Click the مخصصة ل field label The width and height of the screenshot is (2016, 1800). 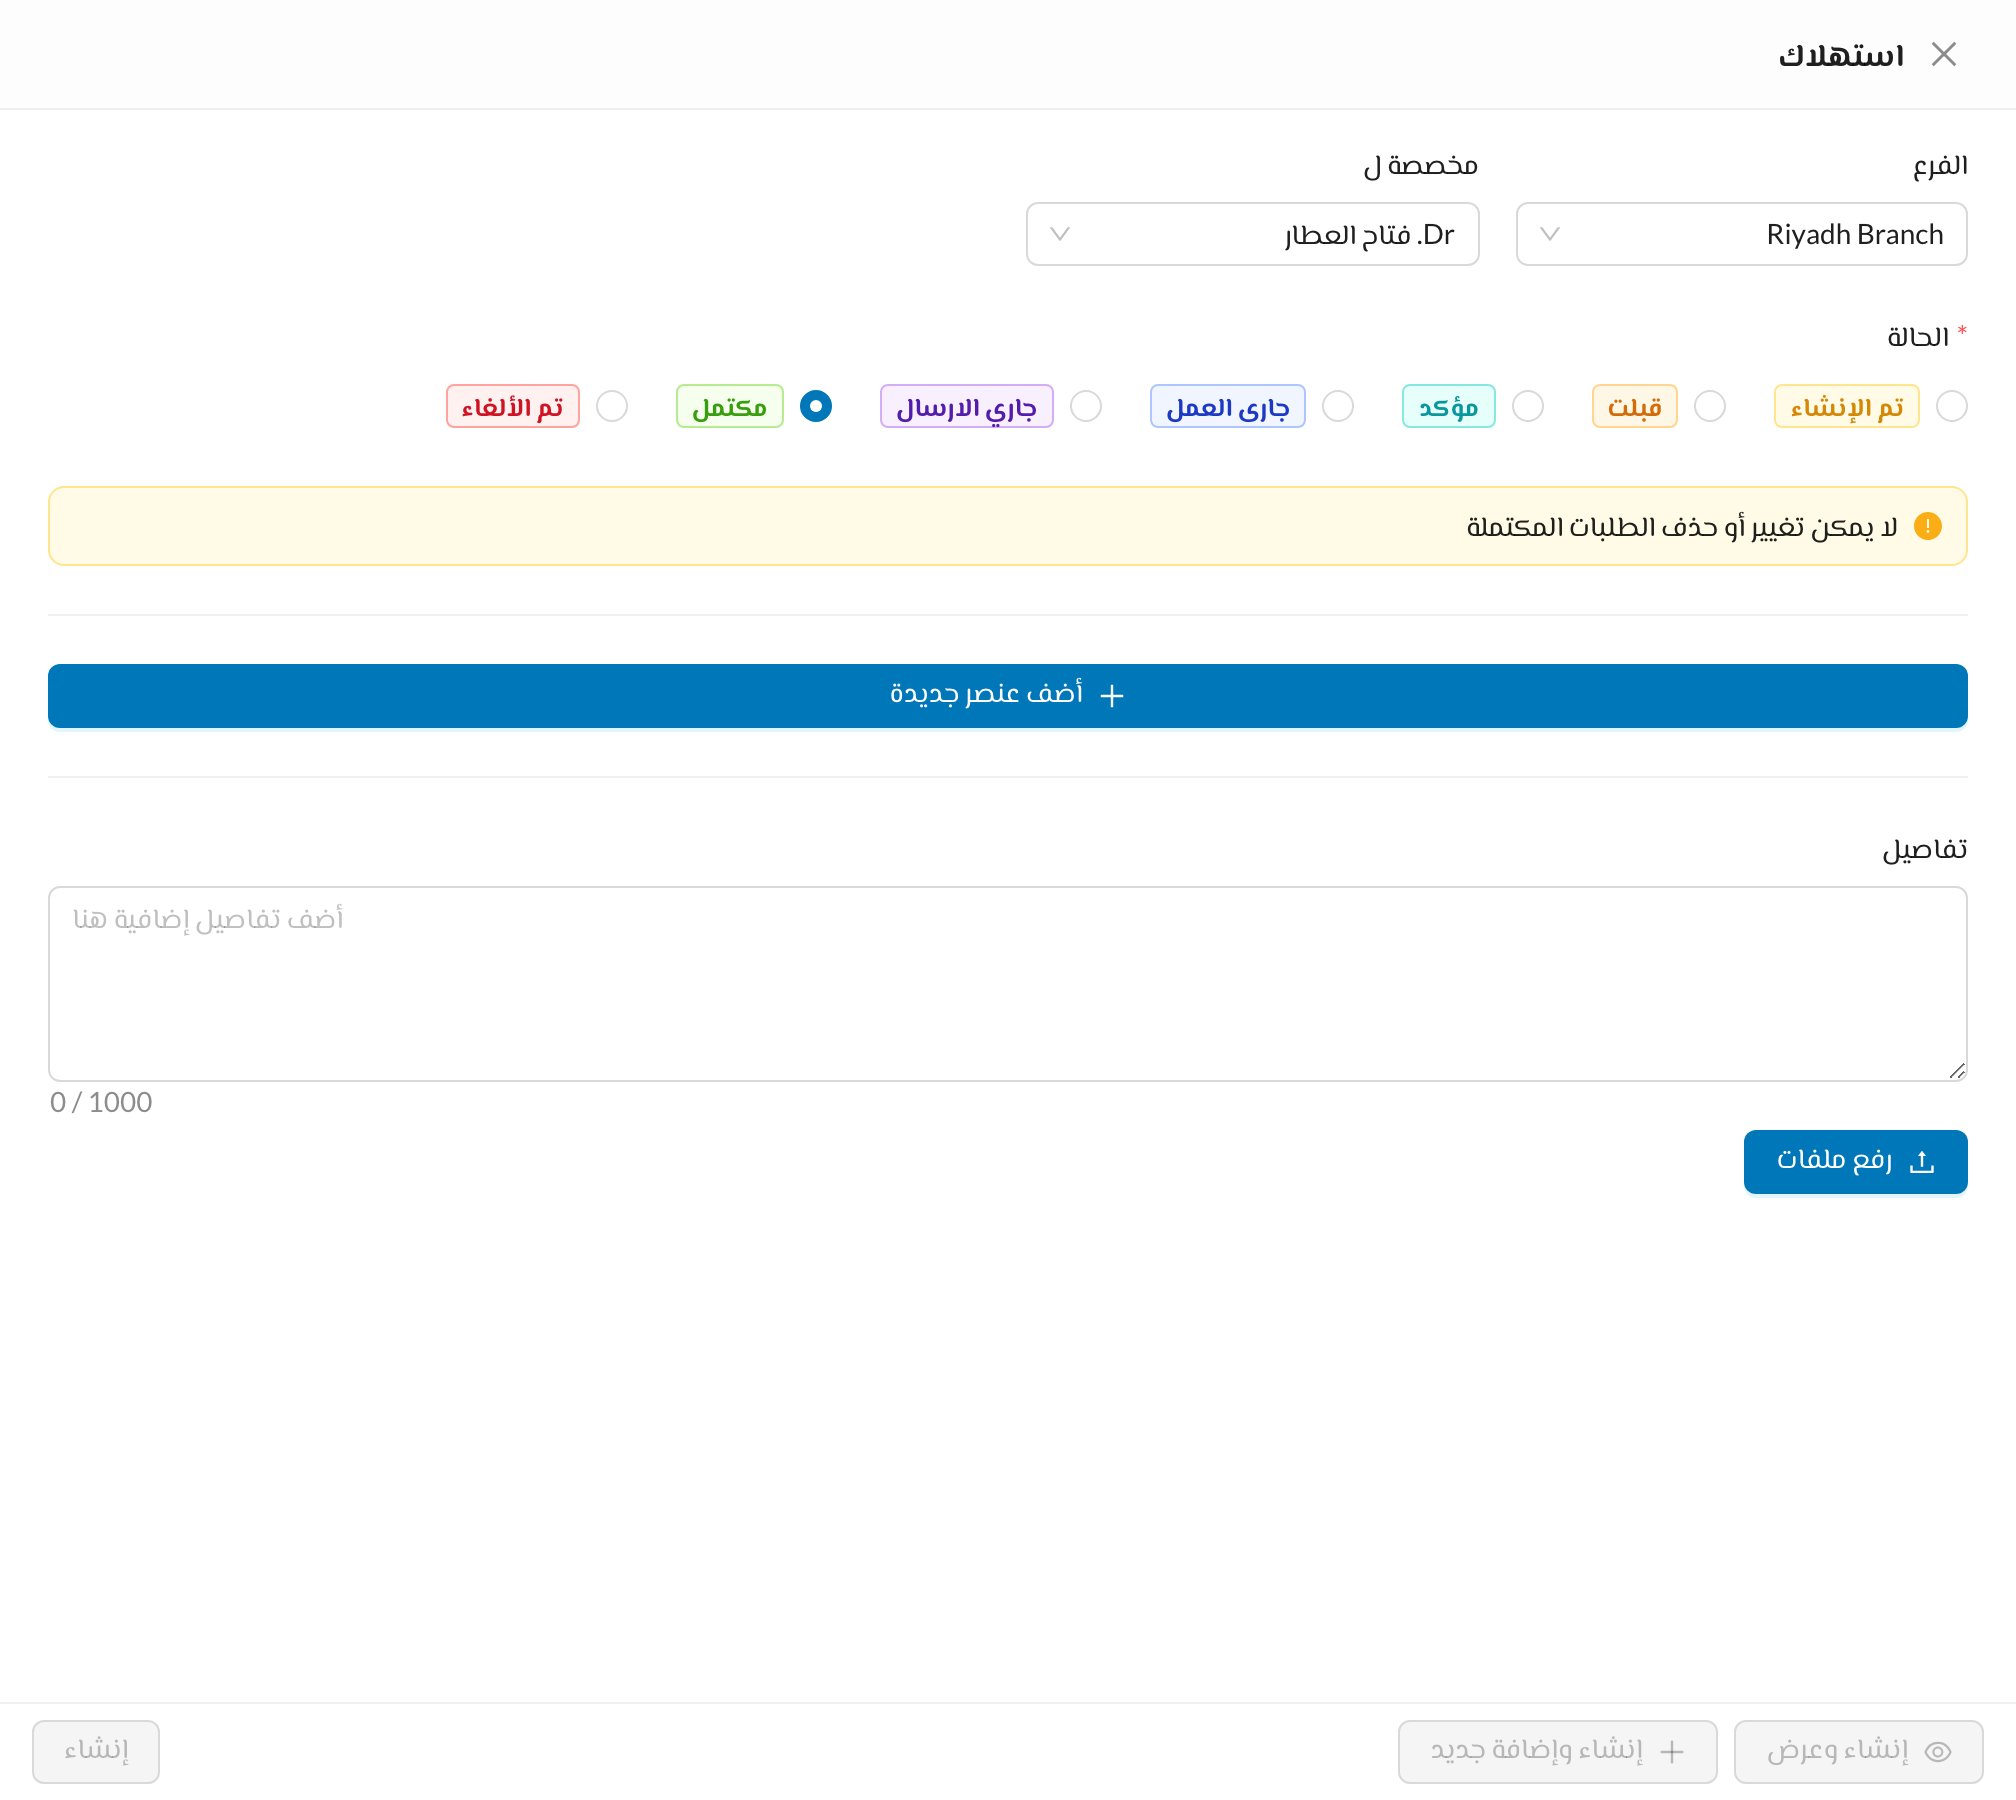pyautogui.click(x=1420, y=165)
